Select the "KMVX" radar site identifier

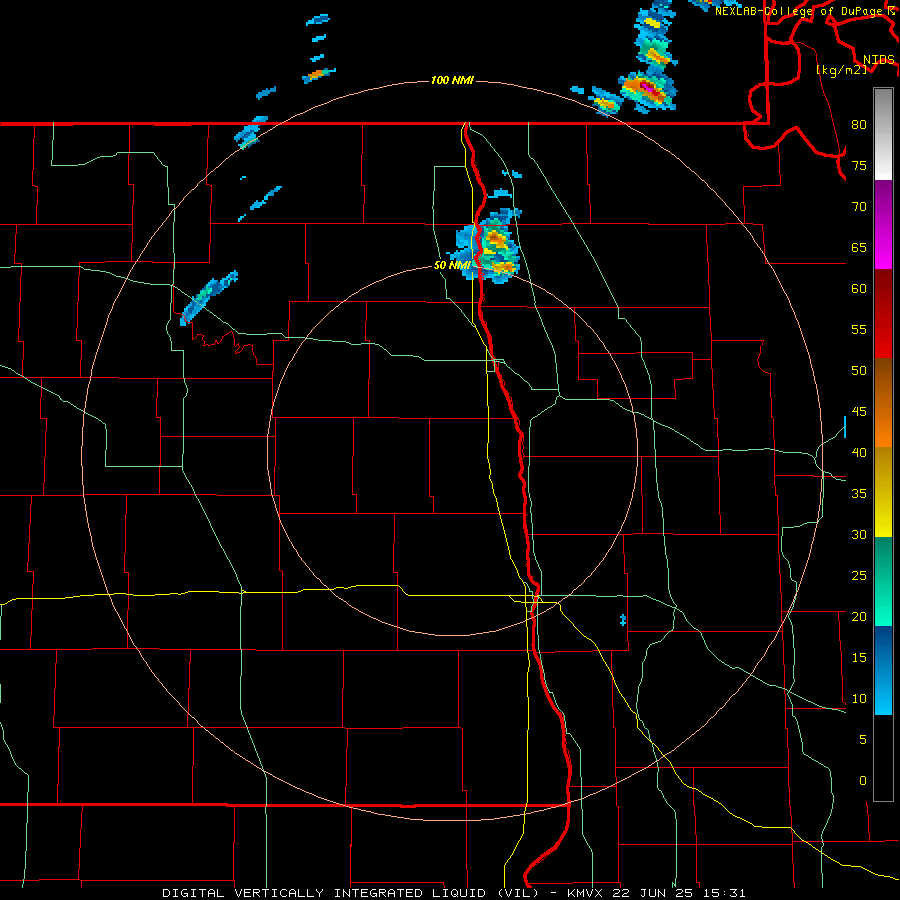click(x=586, y=893)
